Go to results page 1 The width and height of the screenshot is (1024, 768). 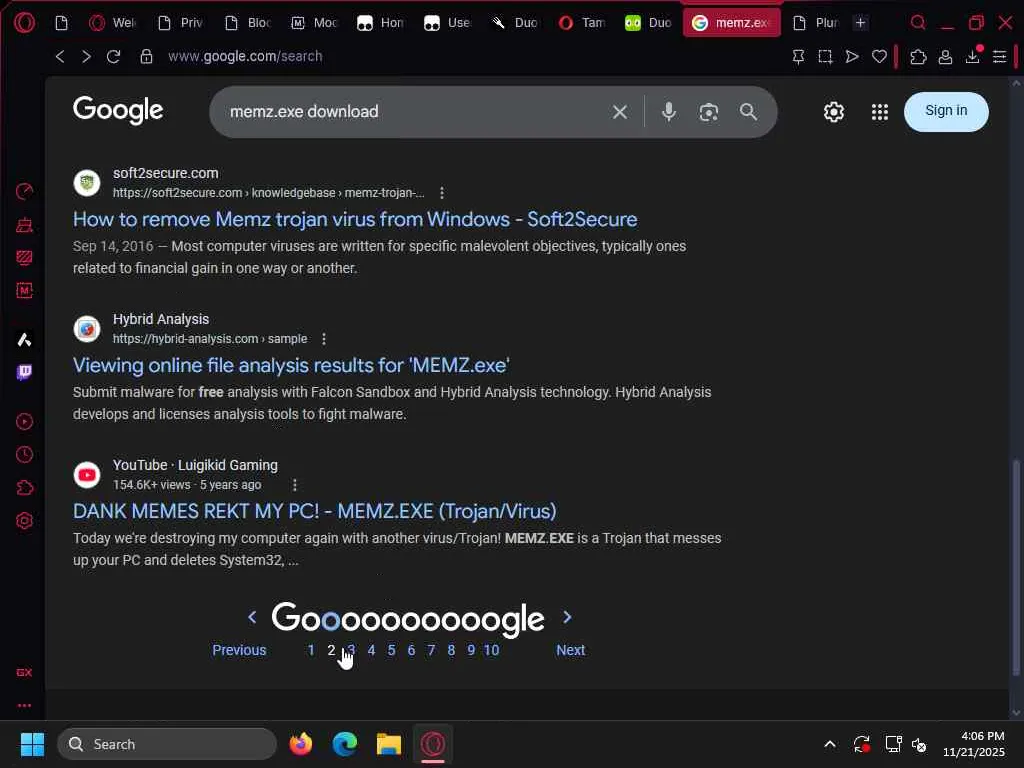(x=311, y=650)
